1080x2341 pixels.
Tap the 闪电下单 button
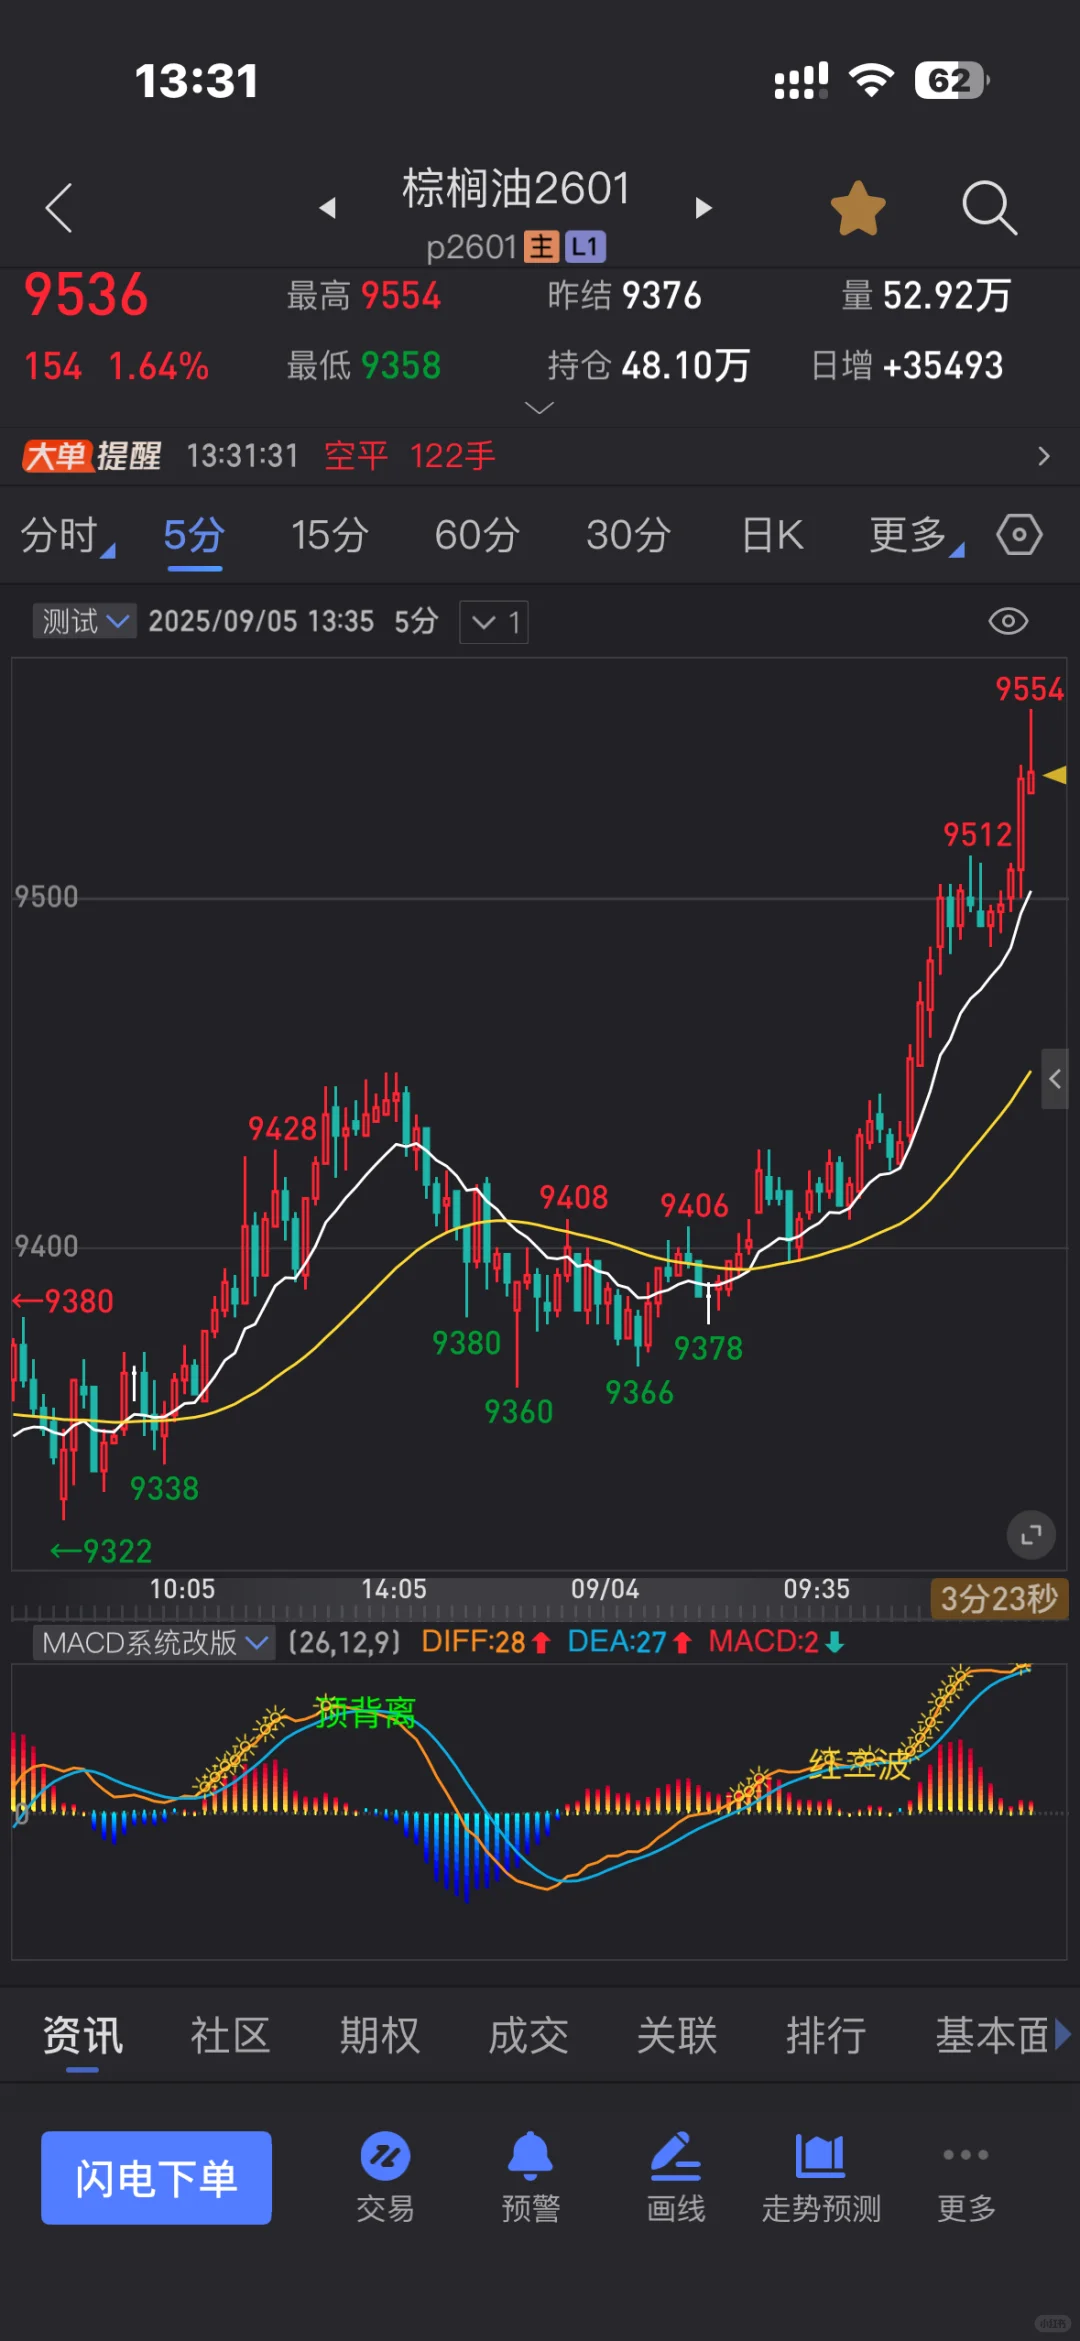[156, 2178]
